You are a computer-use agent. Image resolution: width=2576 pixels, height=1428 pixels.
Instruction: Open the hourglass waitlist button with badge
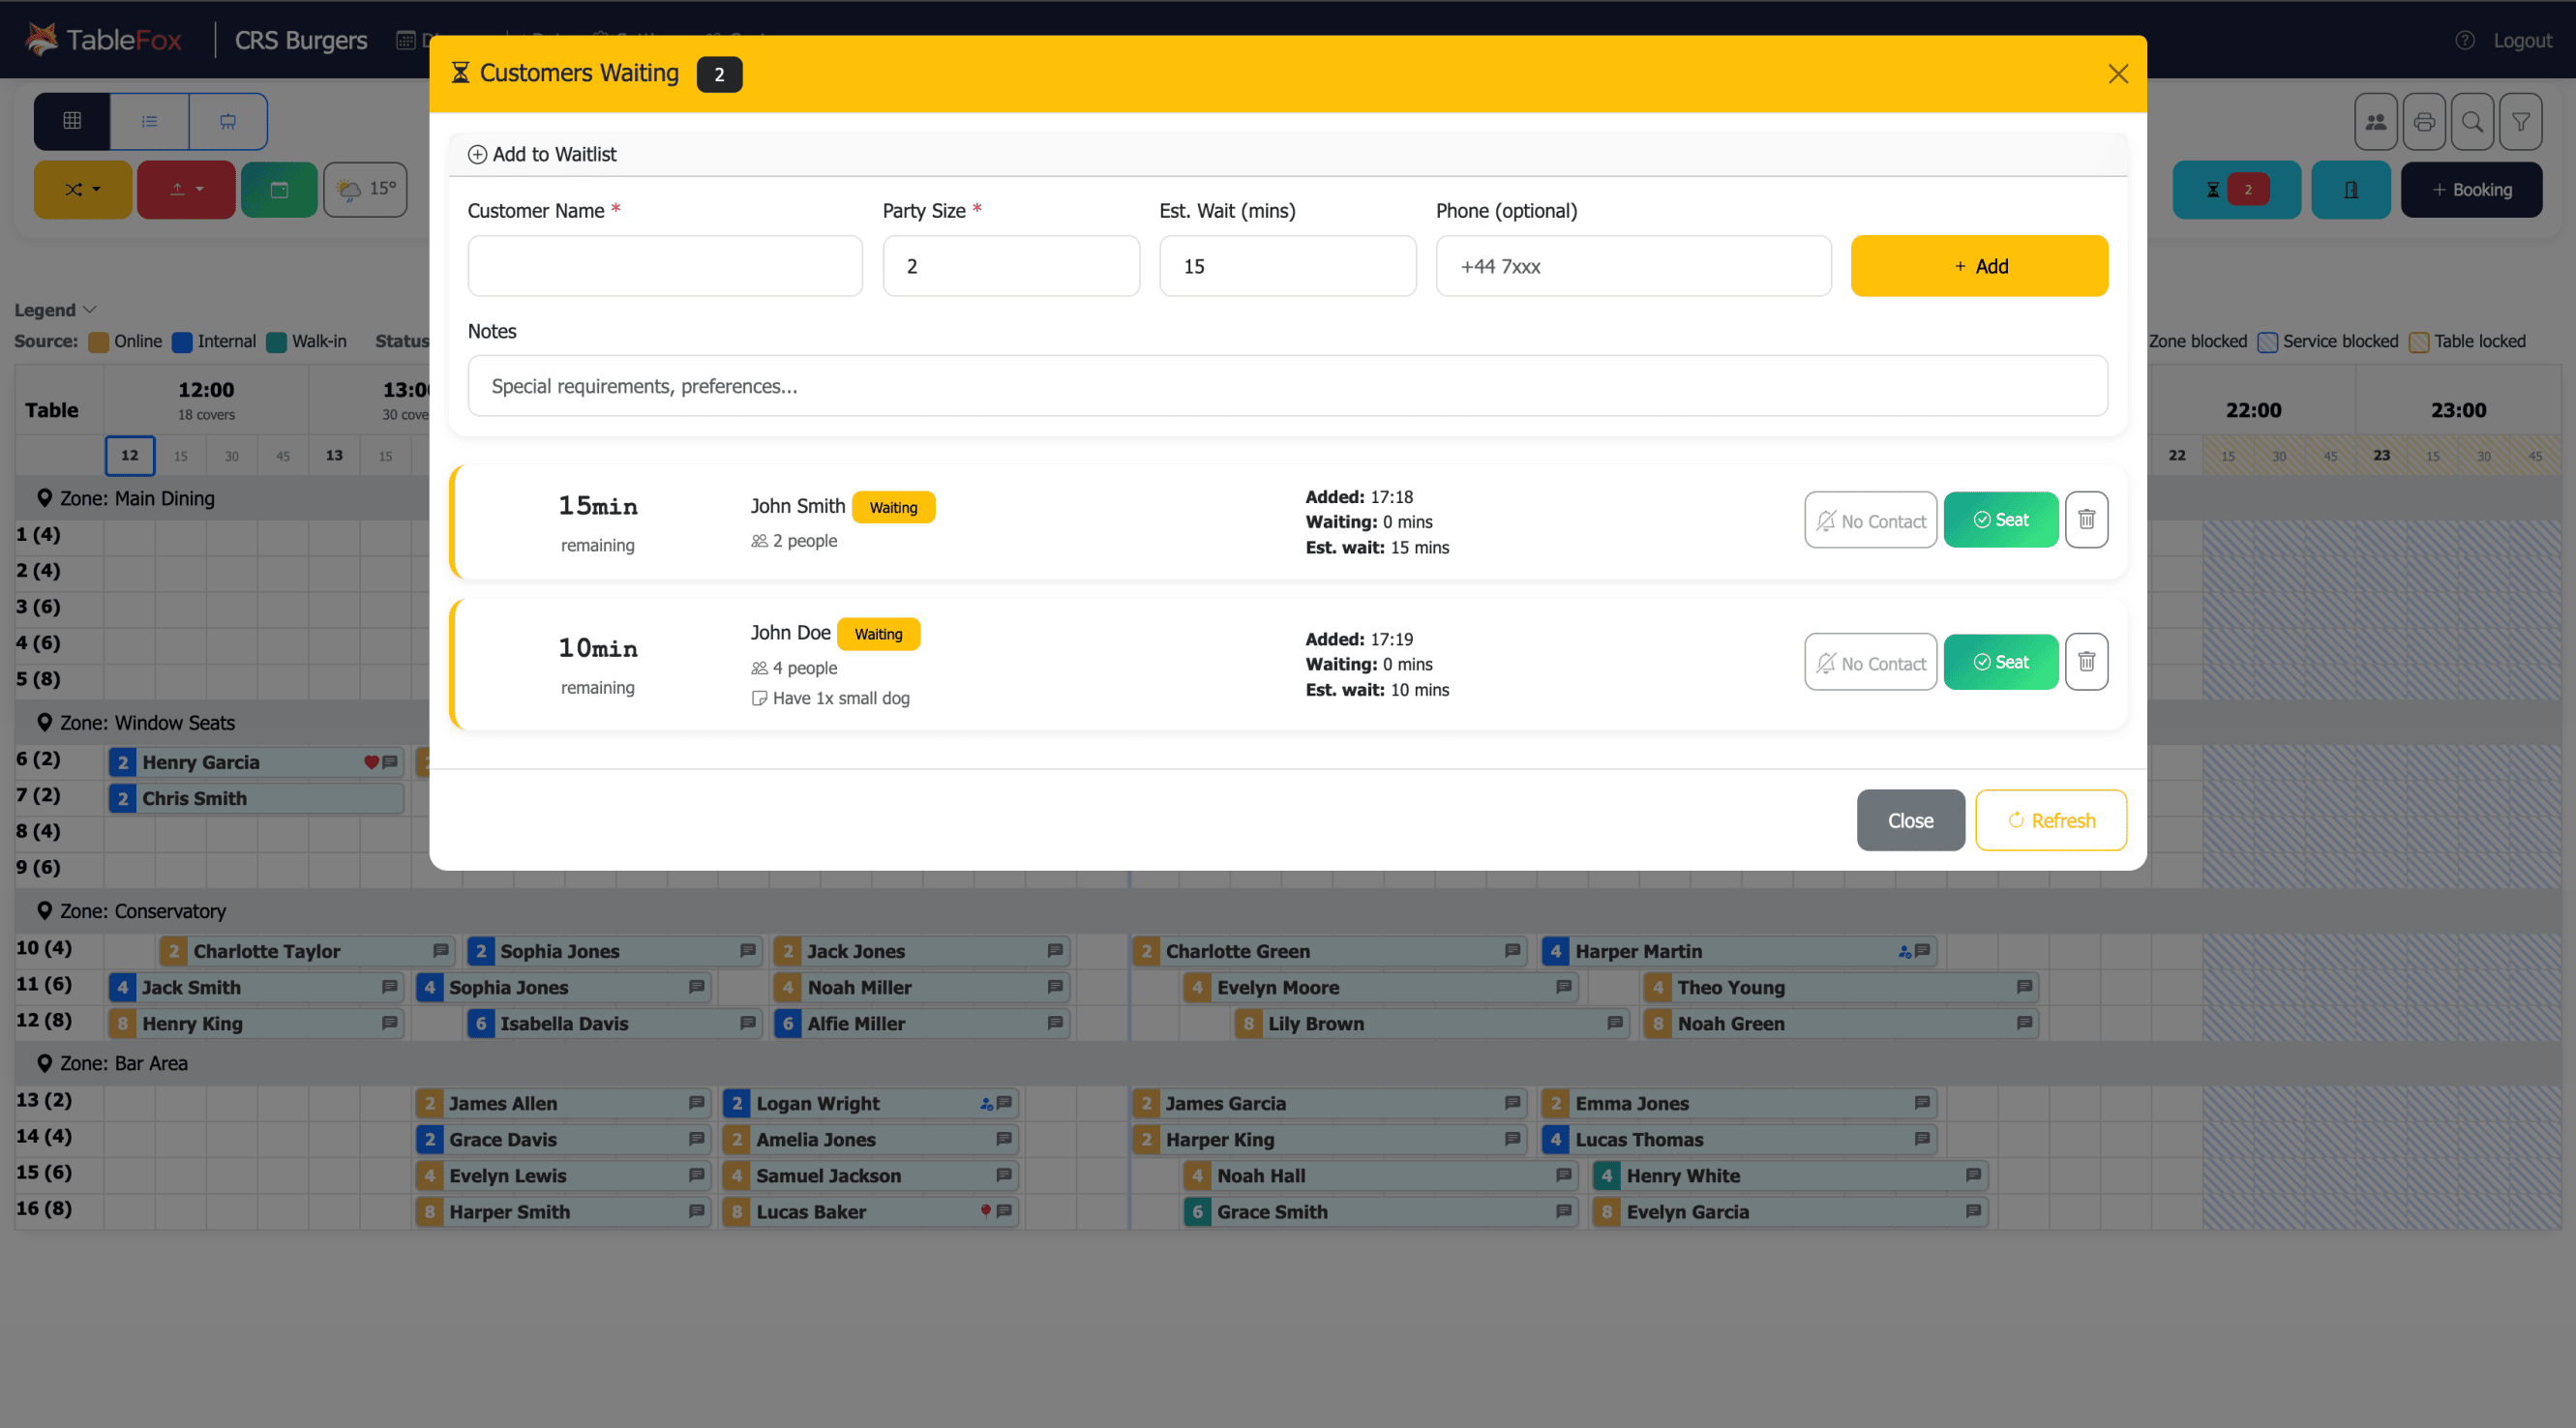tap(2236, 189)
